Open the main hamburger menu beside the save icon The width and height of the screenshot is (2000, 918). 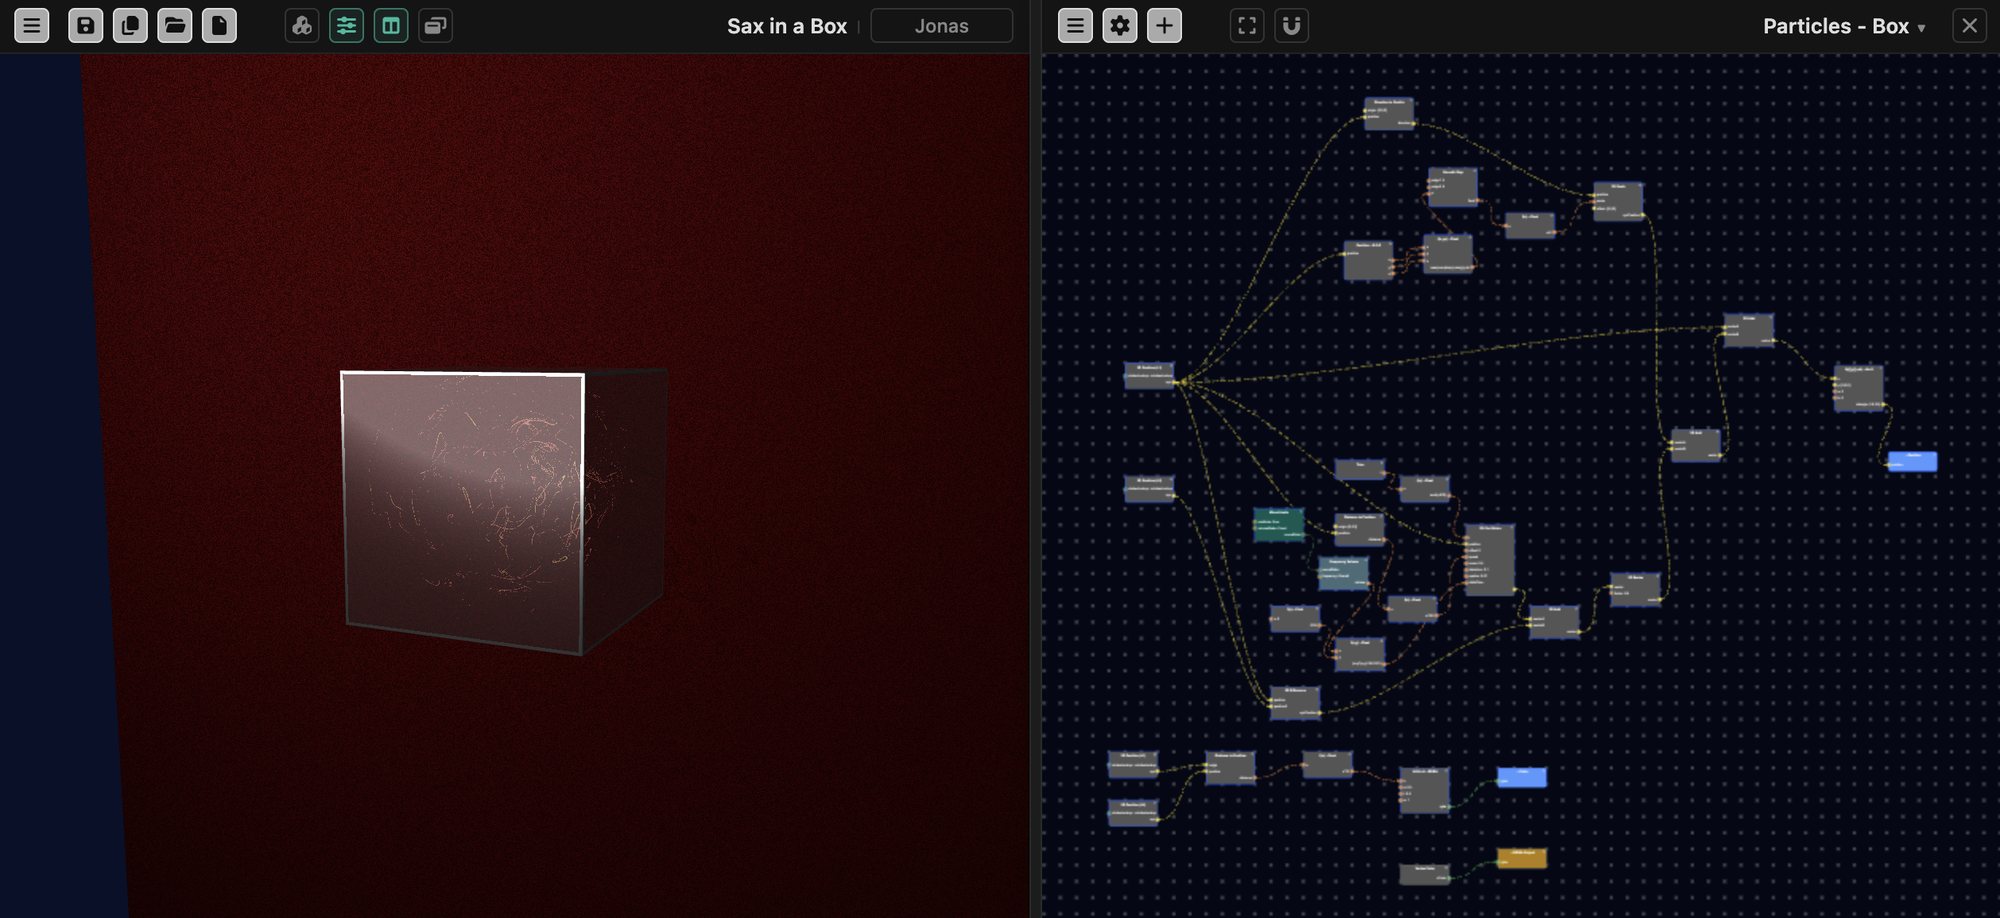[31, 26]
